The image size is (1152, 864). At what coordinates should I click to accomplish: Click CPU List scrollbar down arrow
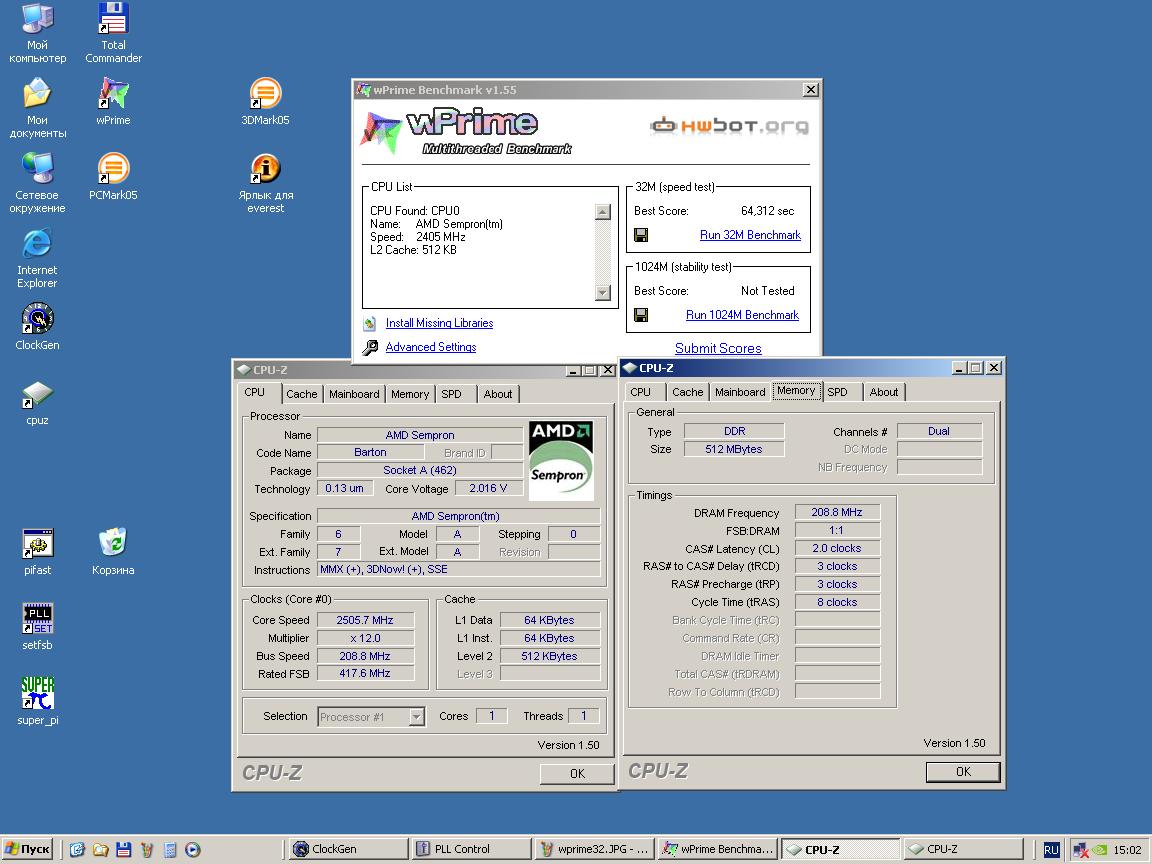[602, 292]
